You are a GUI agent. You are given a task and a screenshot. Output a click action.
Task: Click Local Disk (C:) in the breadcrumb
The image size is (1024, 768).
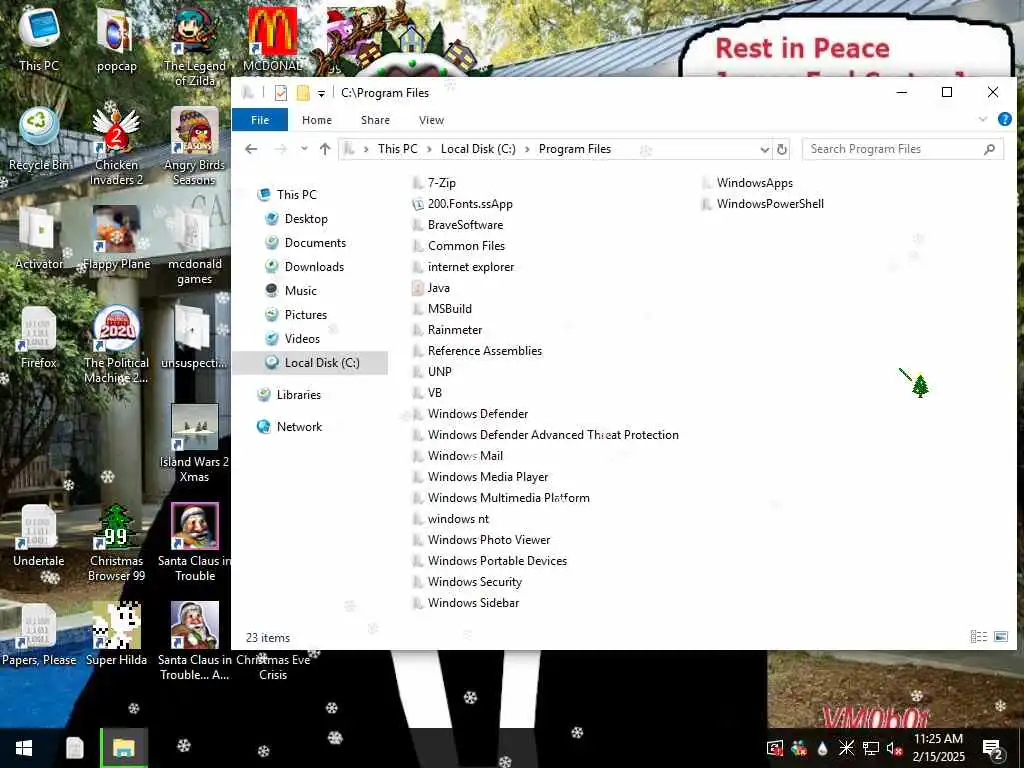(x=478, y=149)
